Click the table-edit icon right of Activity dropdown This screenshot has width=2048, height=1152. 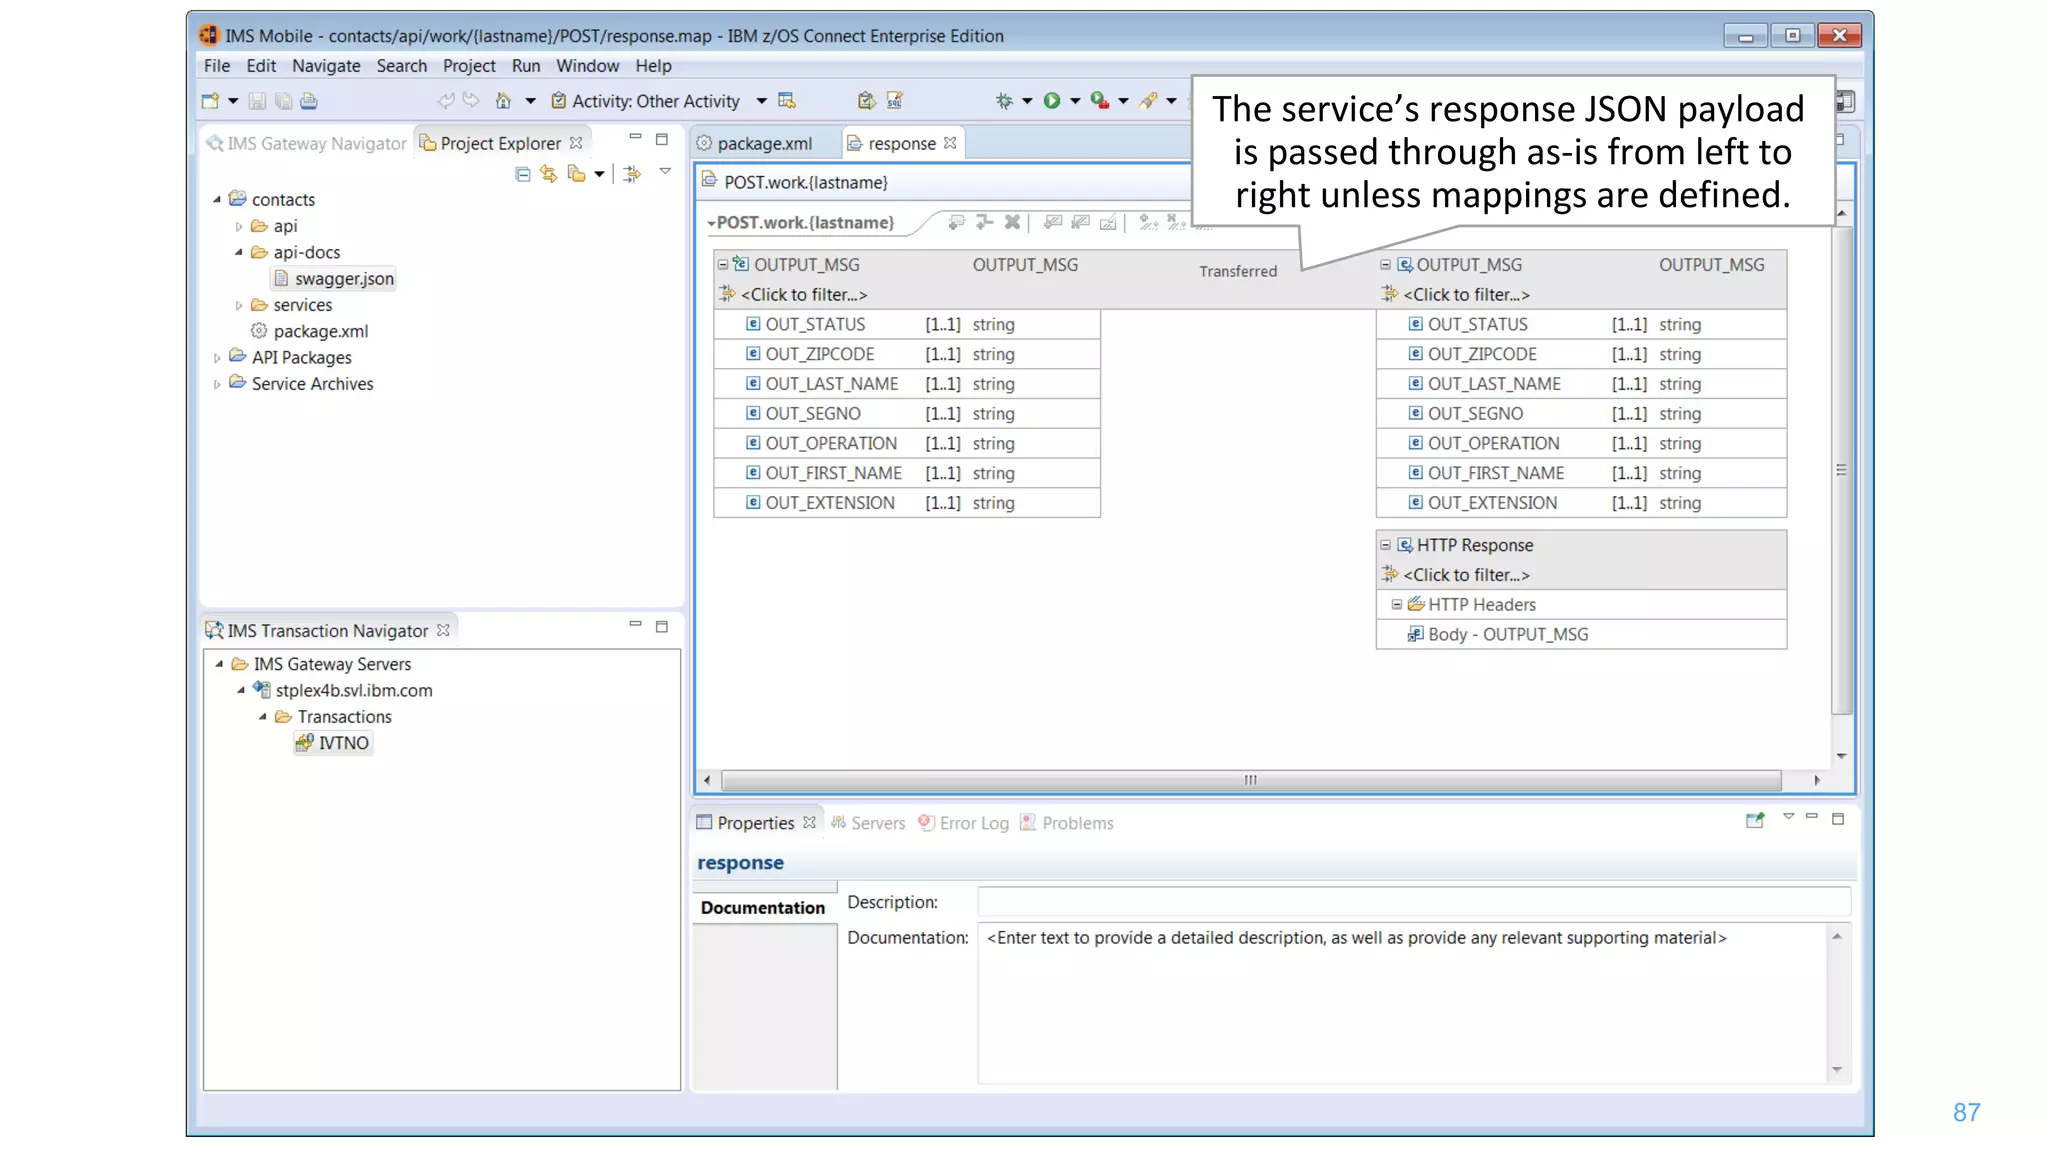pos(787,101)
